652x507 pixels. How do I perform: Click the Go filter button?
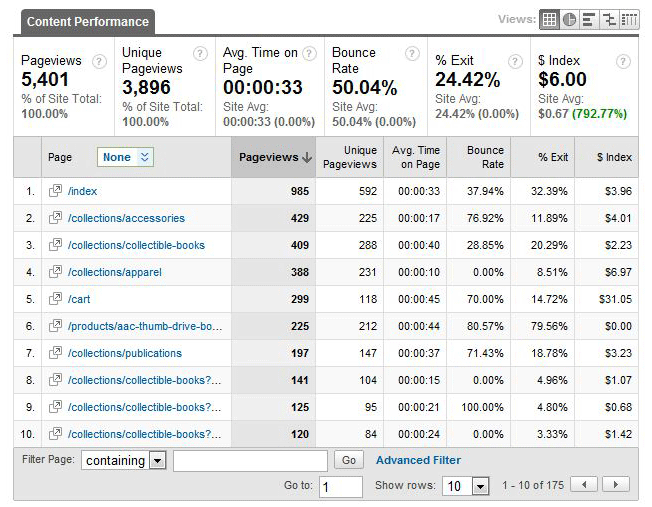[349, 460]
